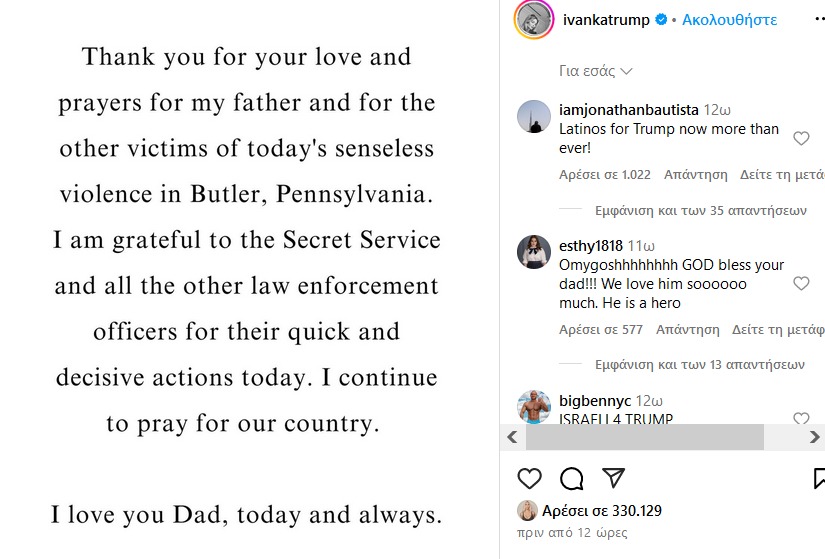The image size is (825, 559).
Task: Like the post with the heart icon
Action: point(529,478)
